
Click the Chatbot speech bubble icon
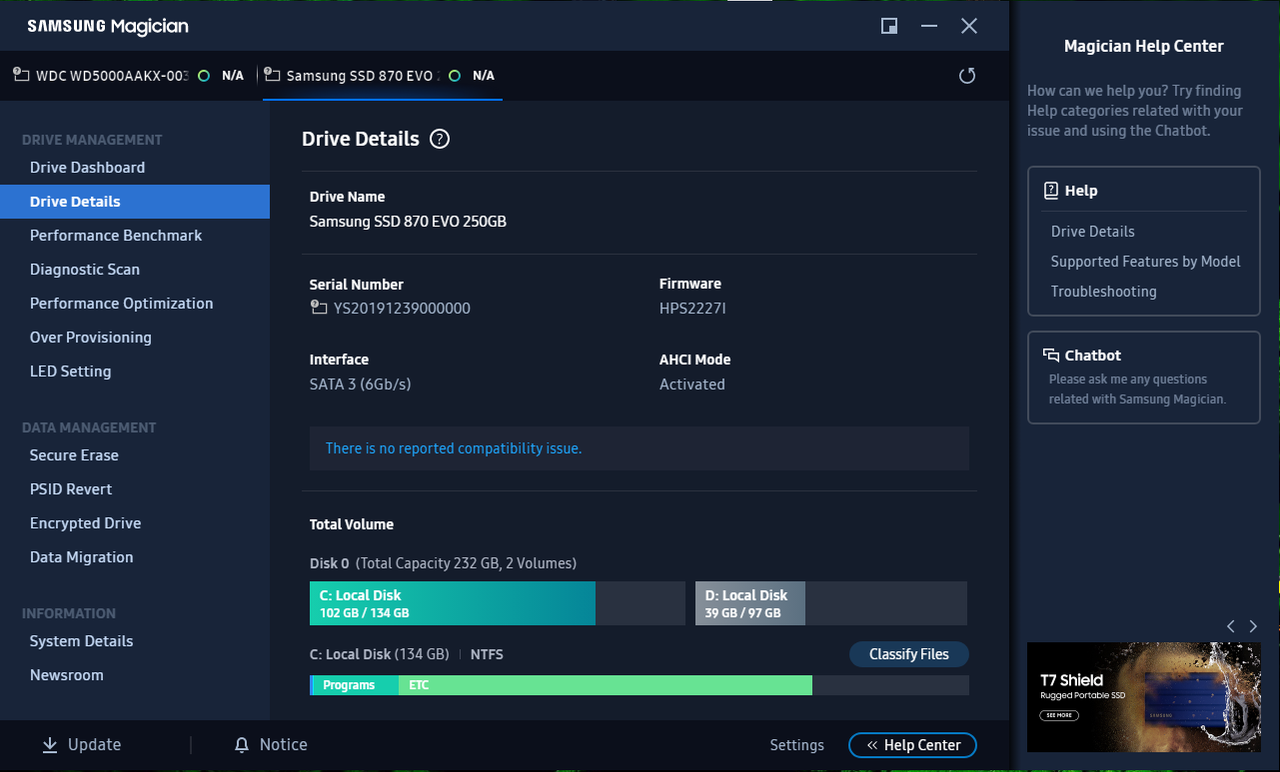1051,355
